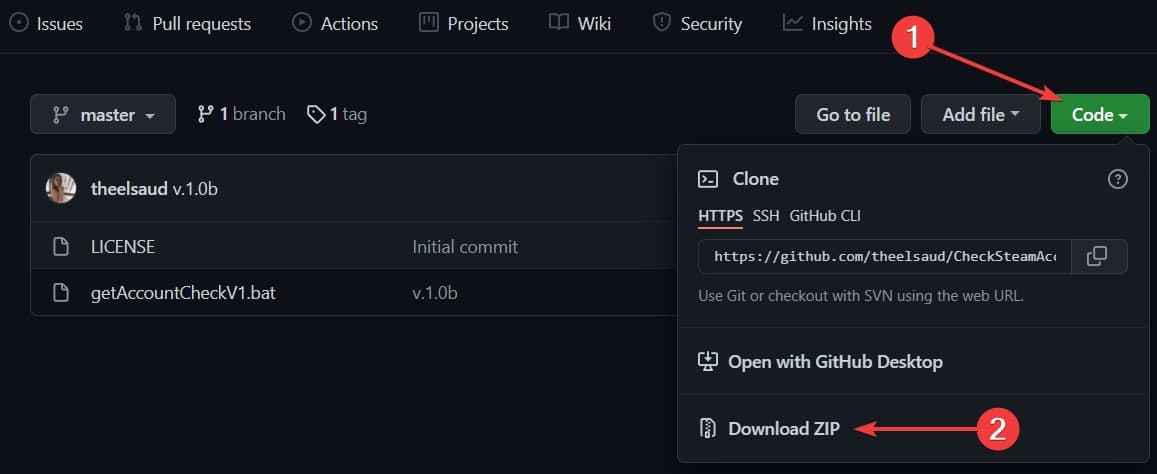Collapse the green Code dropdown
The image size is (1157, 474).
point(1099,115)
